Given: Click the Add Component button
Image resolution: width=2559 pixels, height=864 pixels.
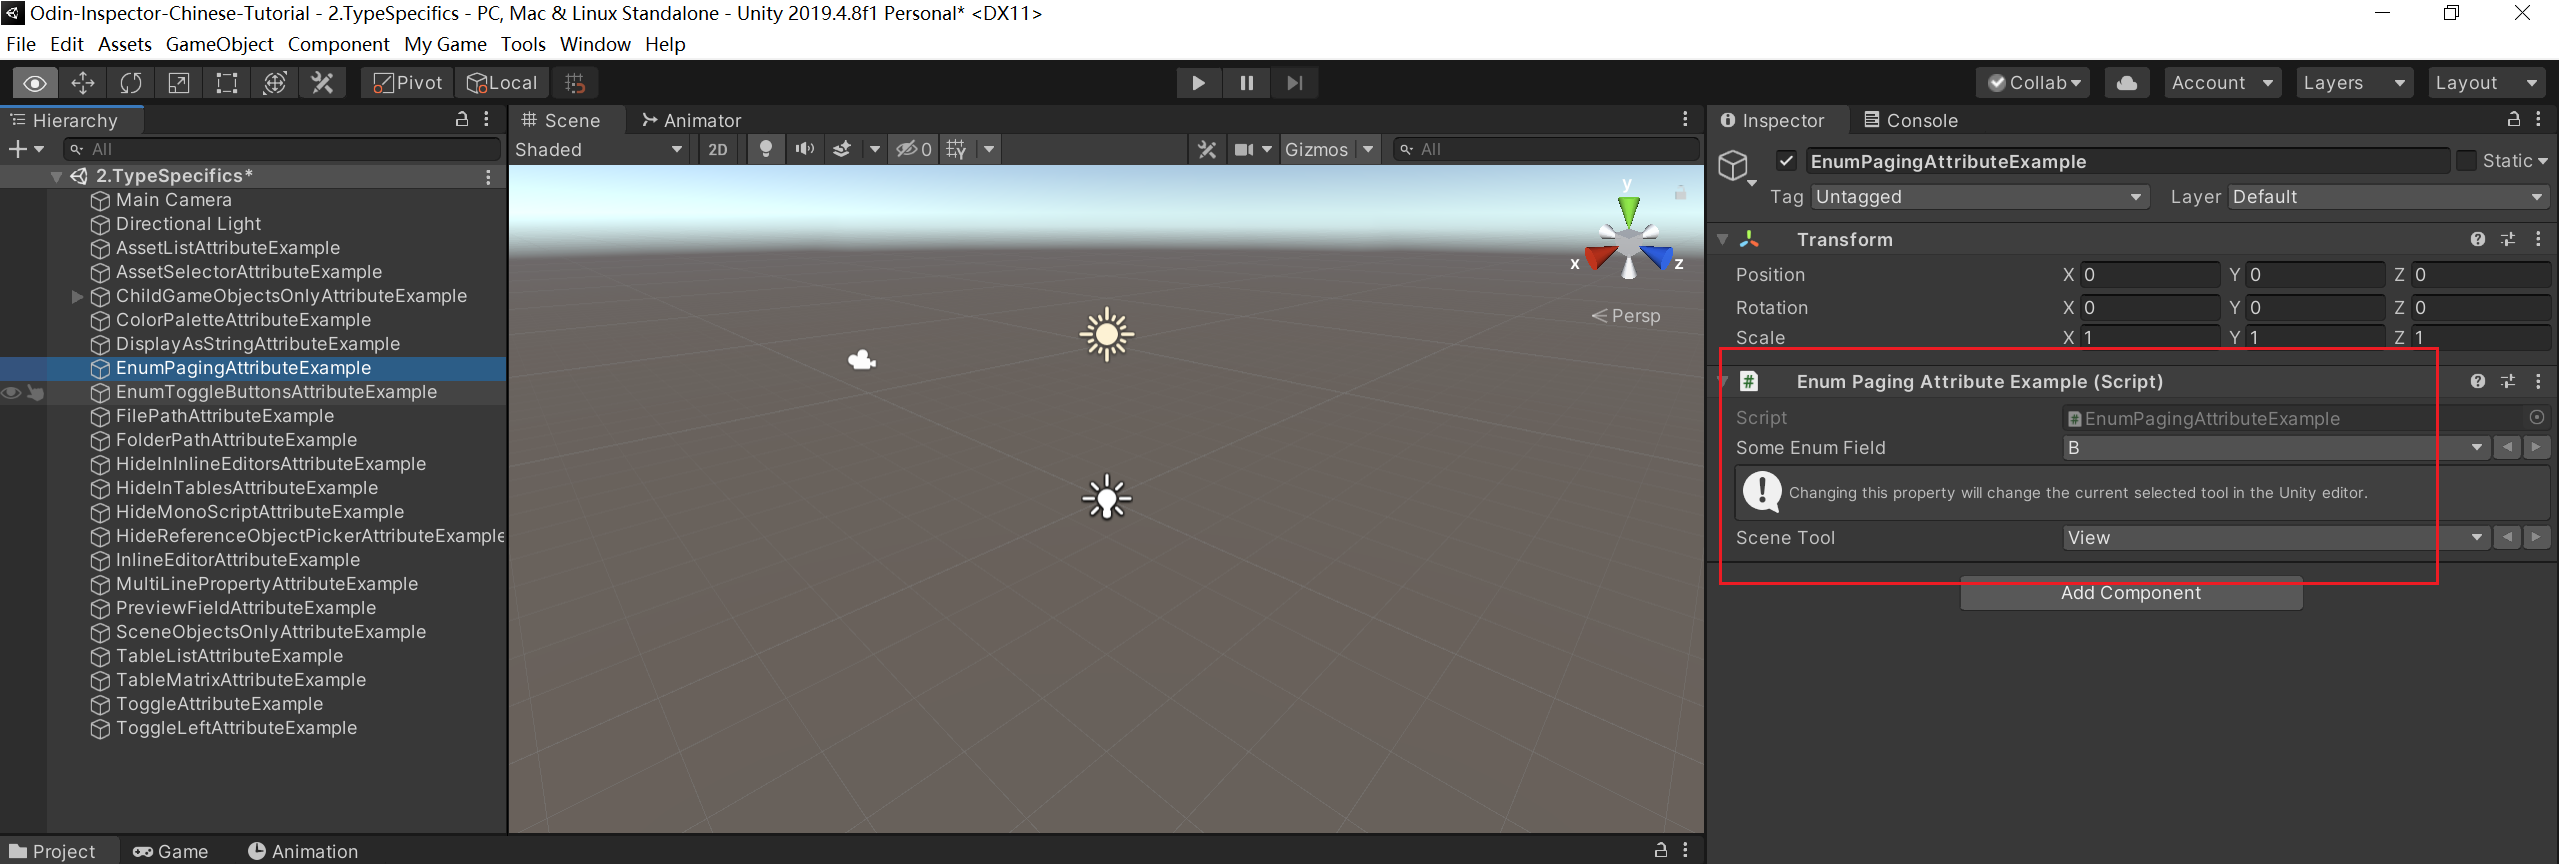Looking at the screenshot, I should 2131,593.
